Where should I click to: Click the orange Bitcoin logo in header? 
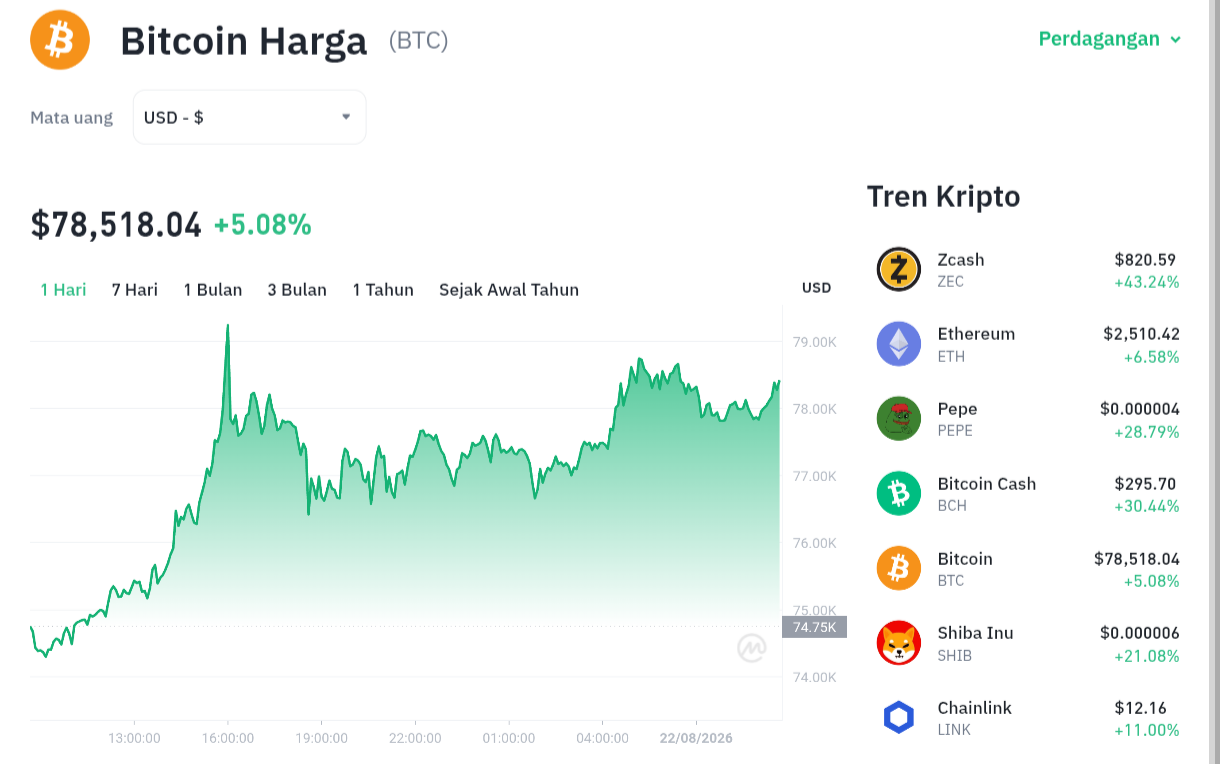[60, 40]
